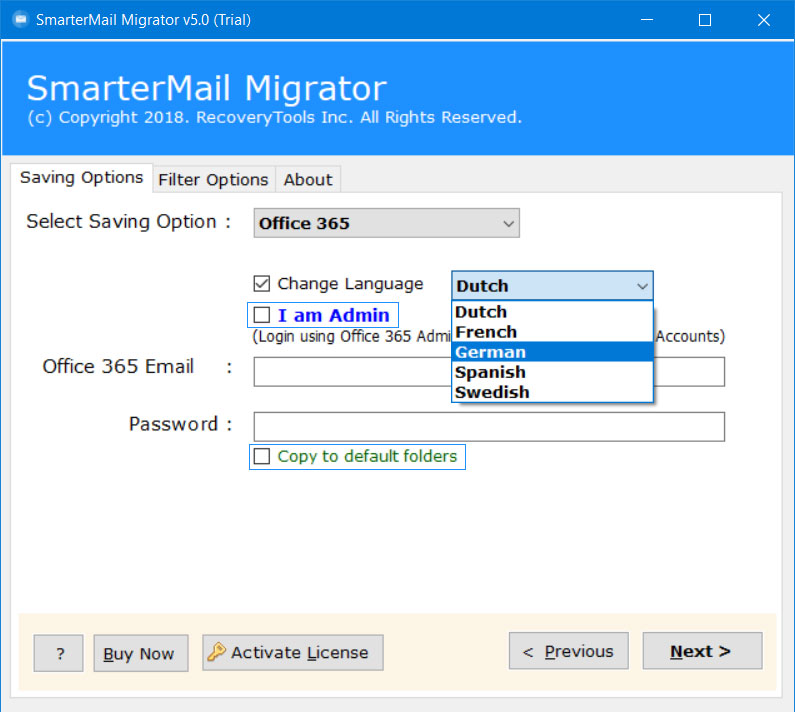Image resolution: width=795 pixels, height=712 pixels.
Task: Choose French from the language list
Action: click(552, 332)
